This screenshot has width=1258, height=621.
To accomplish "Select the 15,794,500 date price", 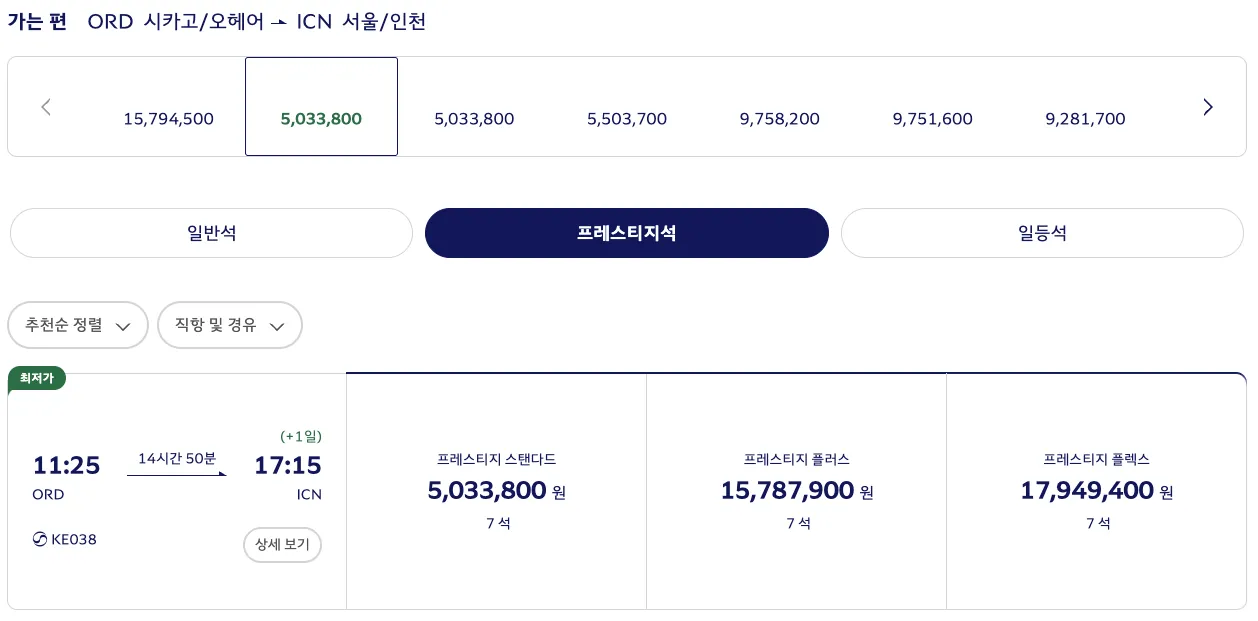I will (x=169, y=119).
